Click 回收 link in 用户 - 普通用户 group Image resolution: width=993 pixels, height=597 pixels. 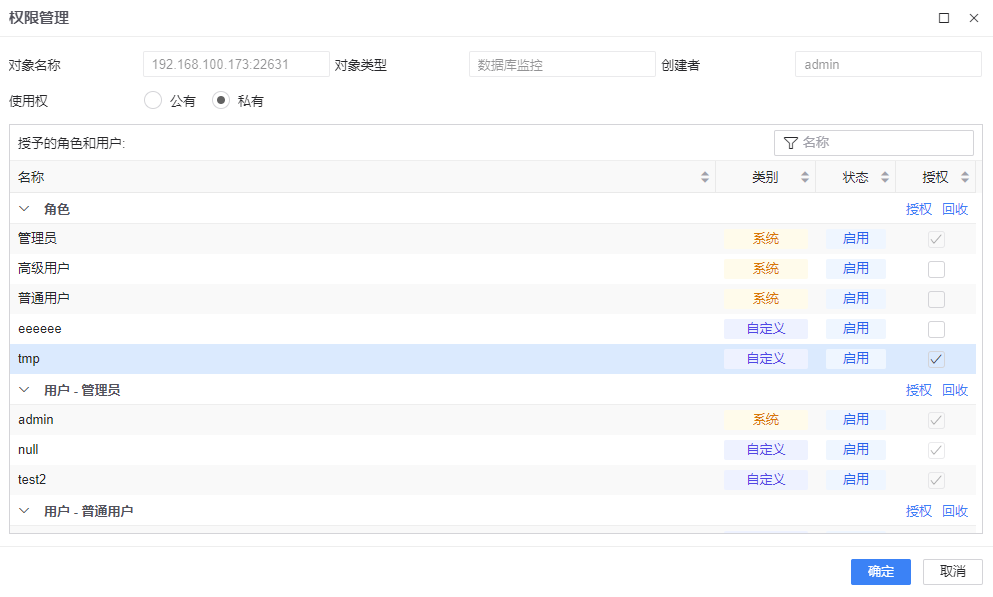955,511
